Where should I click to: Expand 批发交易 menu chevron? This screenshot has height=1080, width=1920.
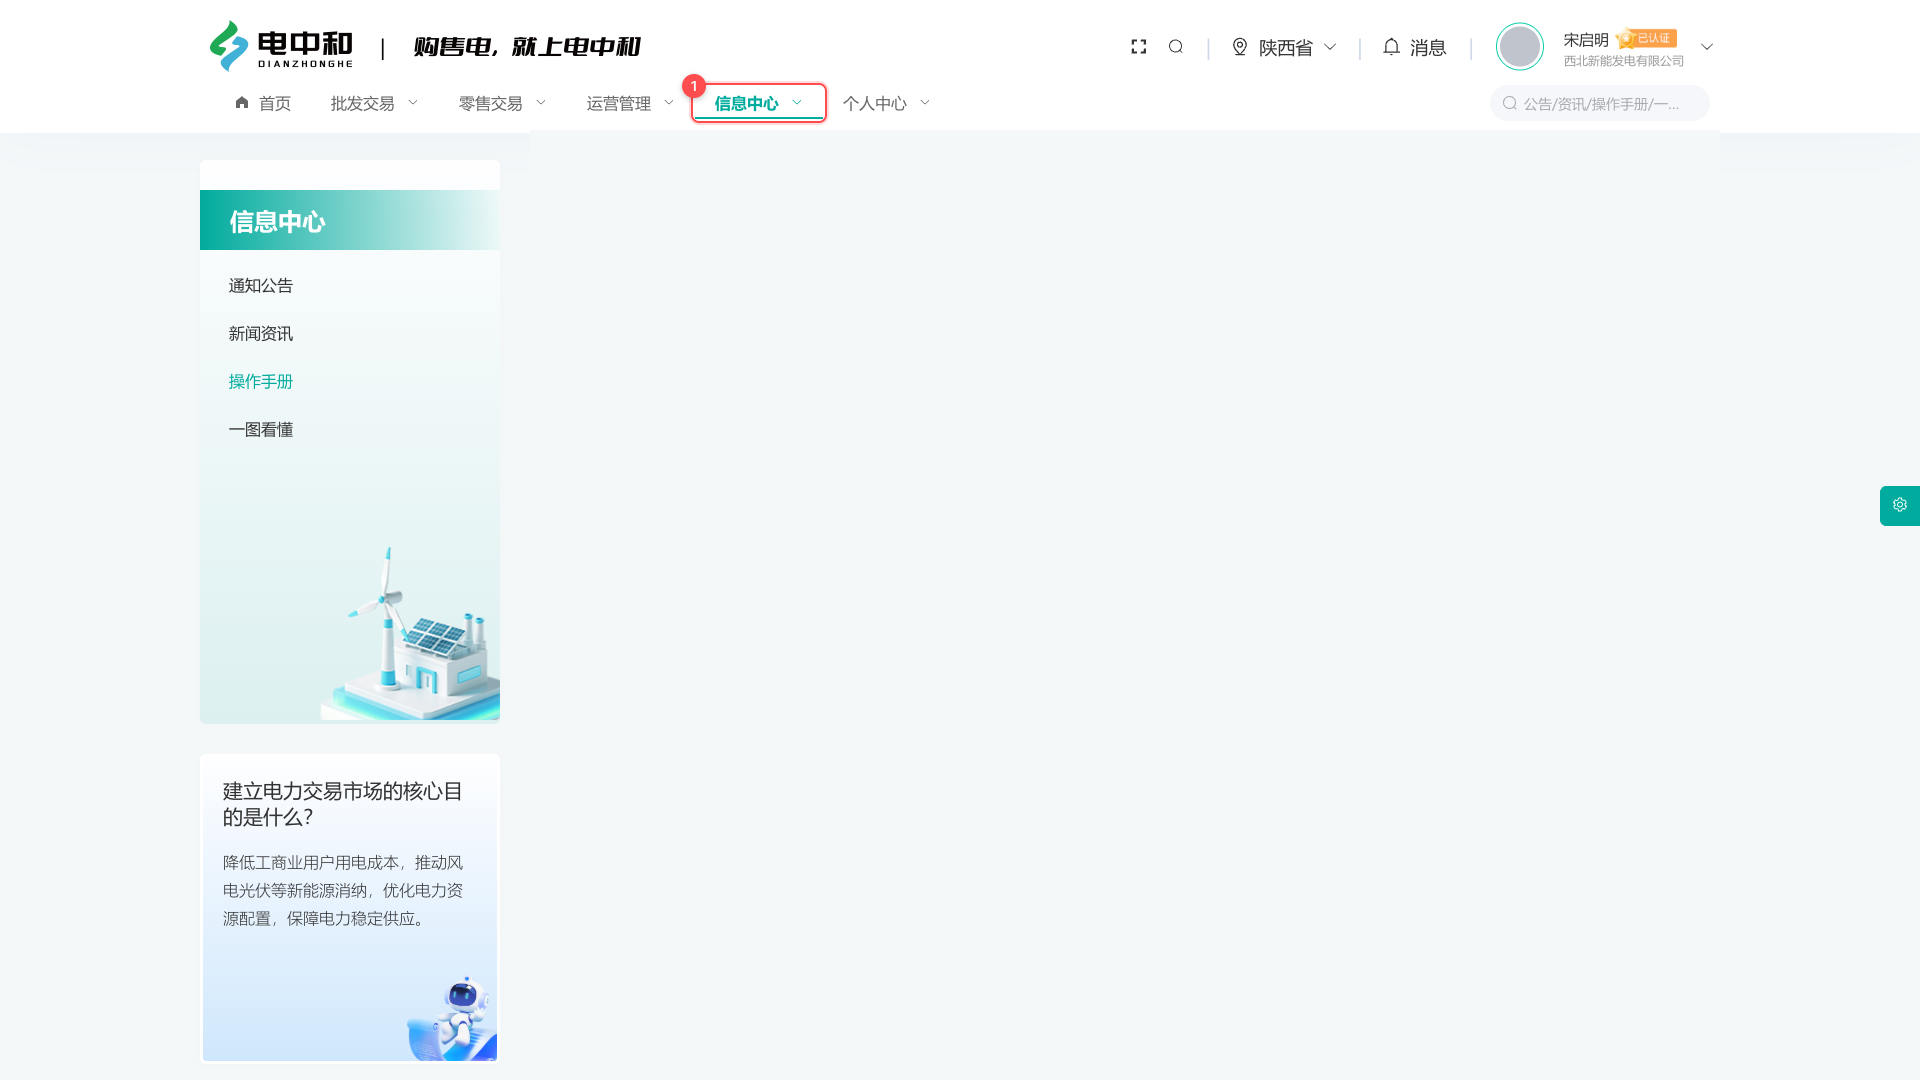(412, 103)
